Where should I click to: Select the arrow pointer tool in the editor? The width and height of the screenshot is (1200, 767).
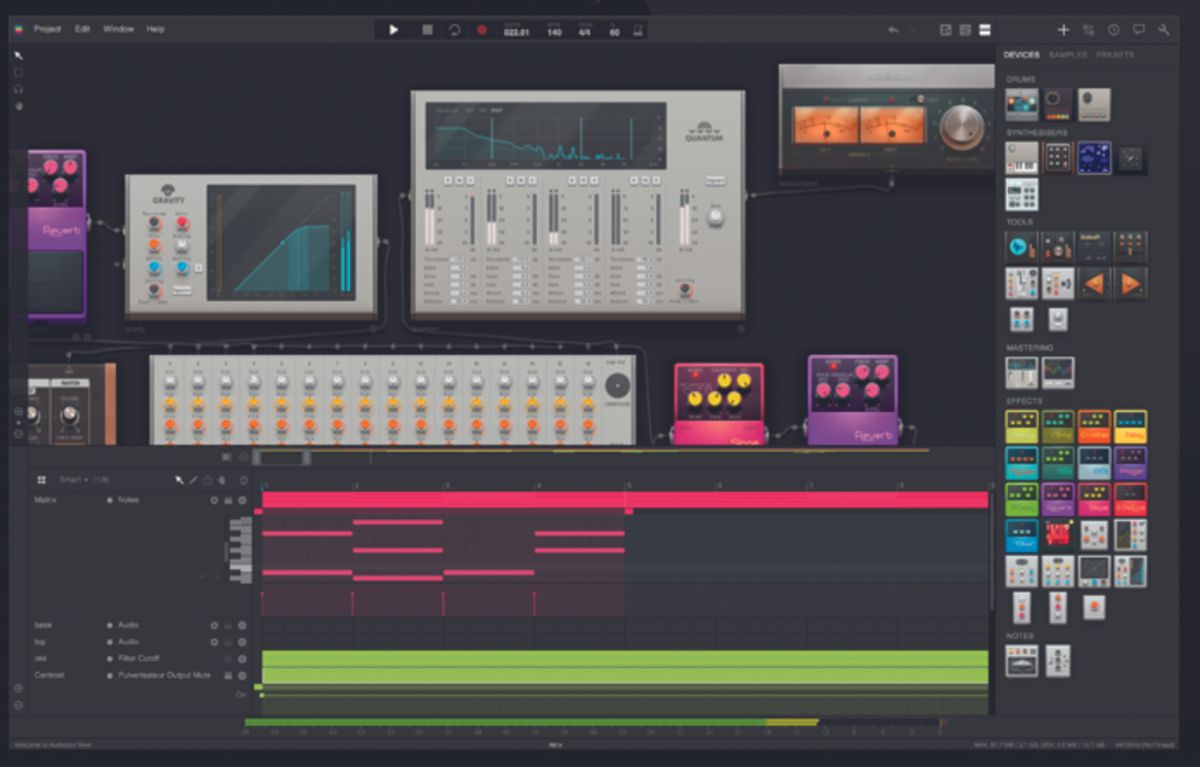(x=179, y=481)
